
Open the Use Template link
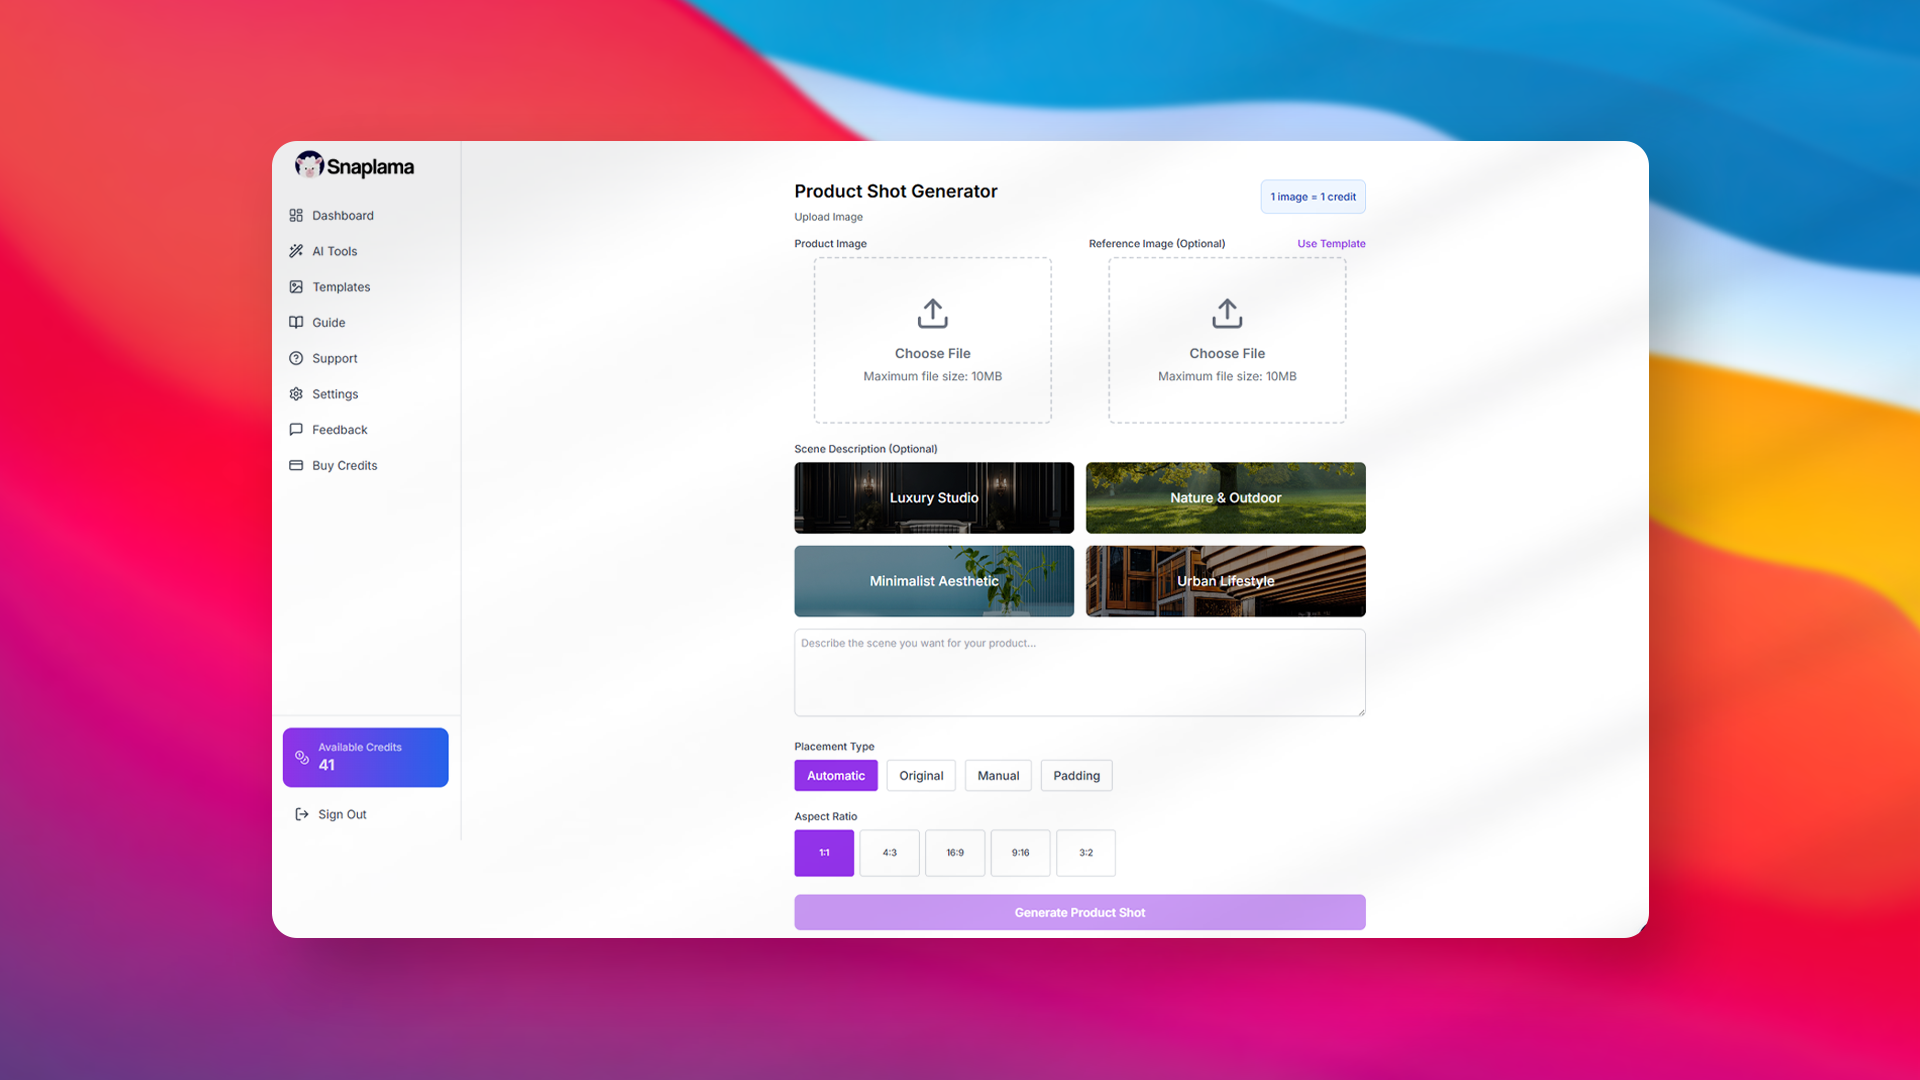[1330, 244]
